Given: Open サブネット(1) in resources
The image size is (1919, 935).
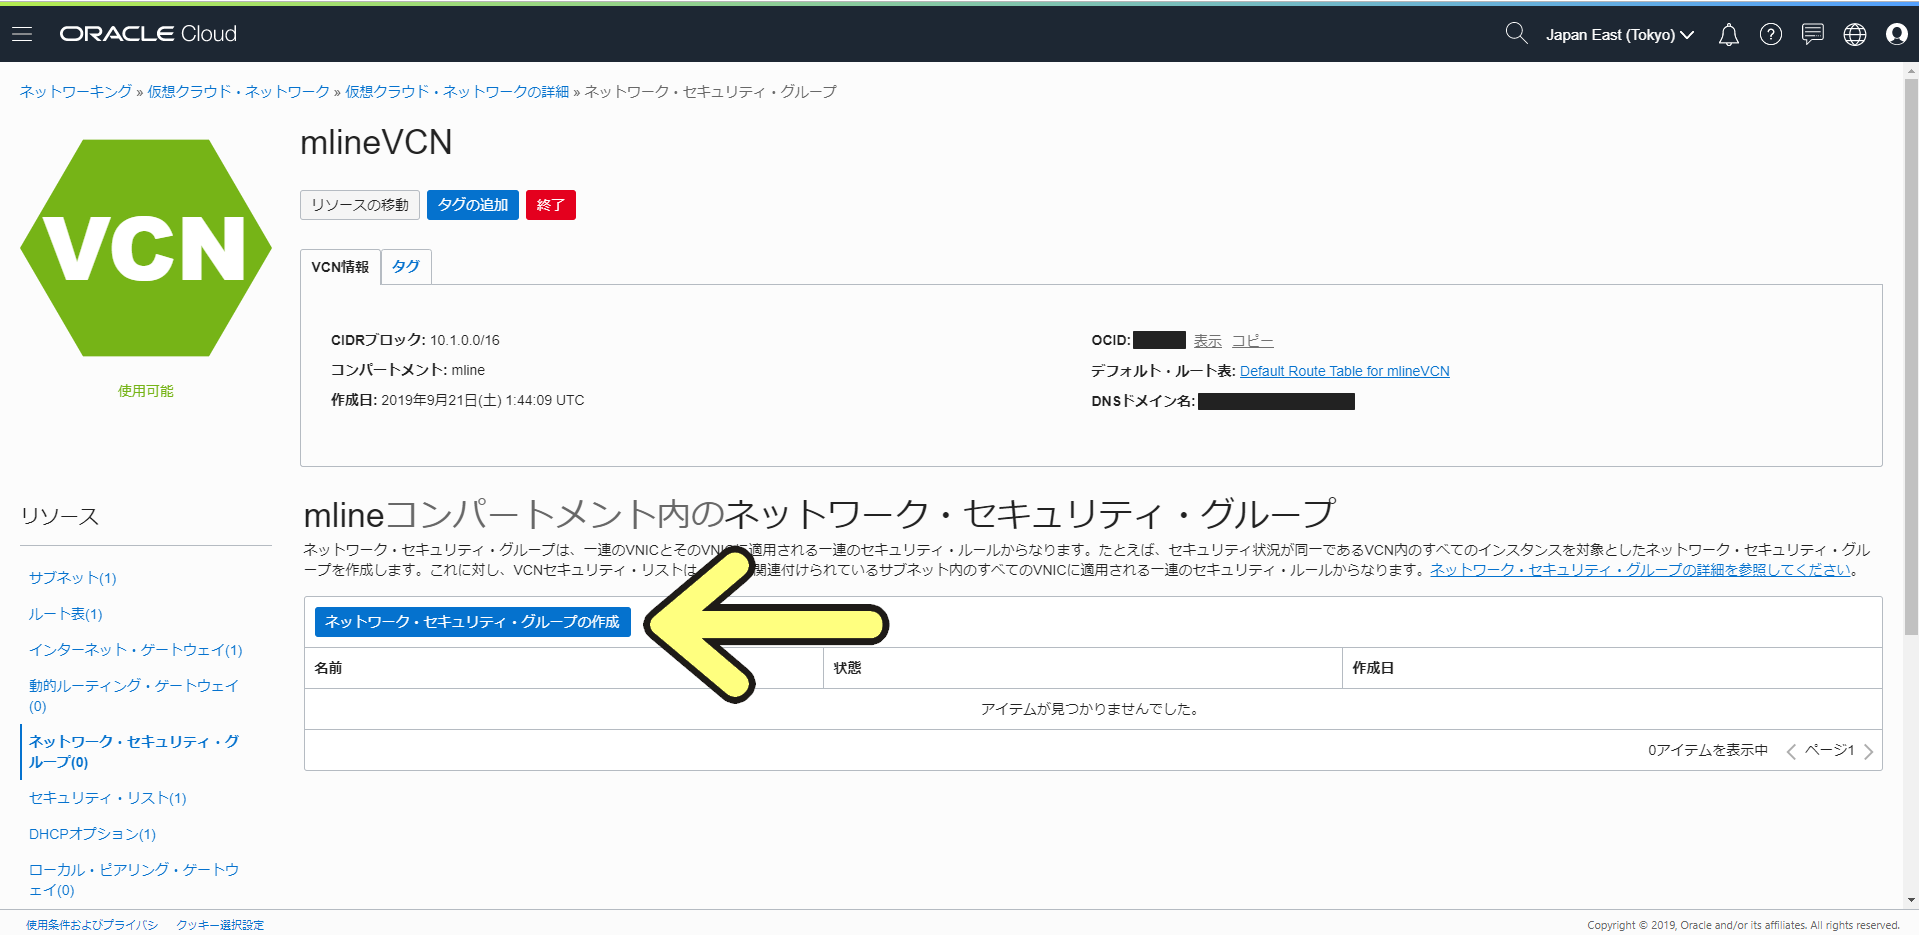Looking at the screenshot, I should pyautogui.click(x=73, y=578).
